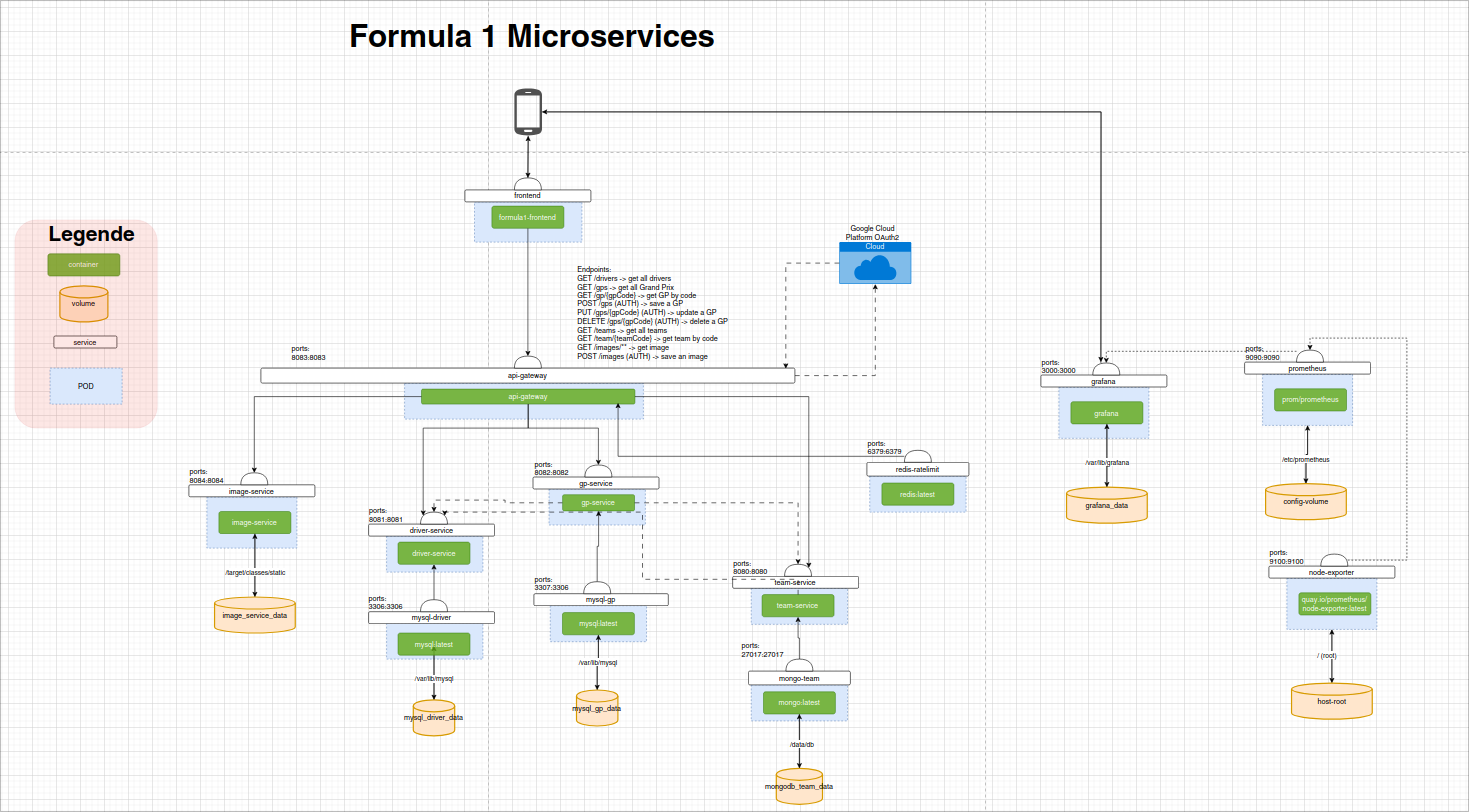Click the redis-ratelimit service bar
This screenshot has width=1469, height=812.
(917, 469)
